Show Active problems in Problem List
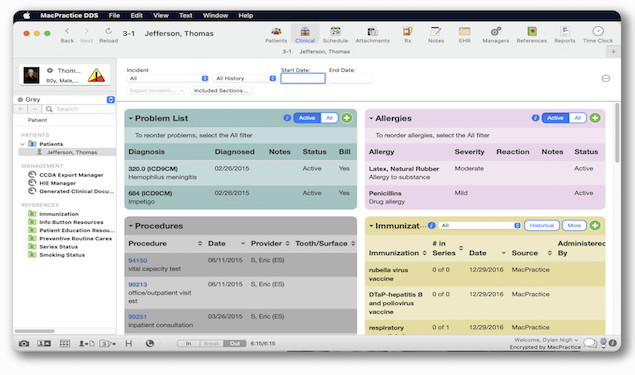Image resolution: width=635 pixels, height=375 pixels. pyautogui.click(x=307, y=118)
